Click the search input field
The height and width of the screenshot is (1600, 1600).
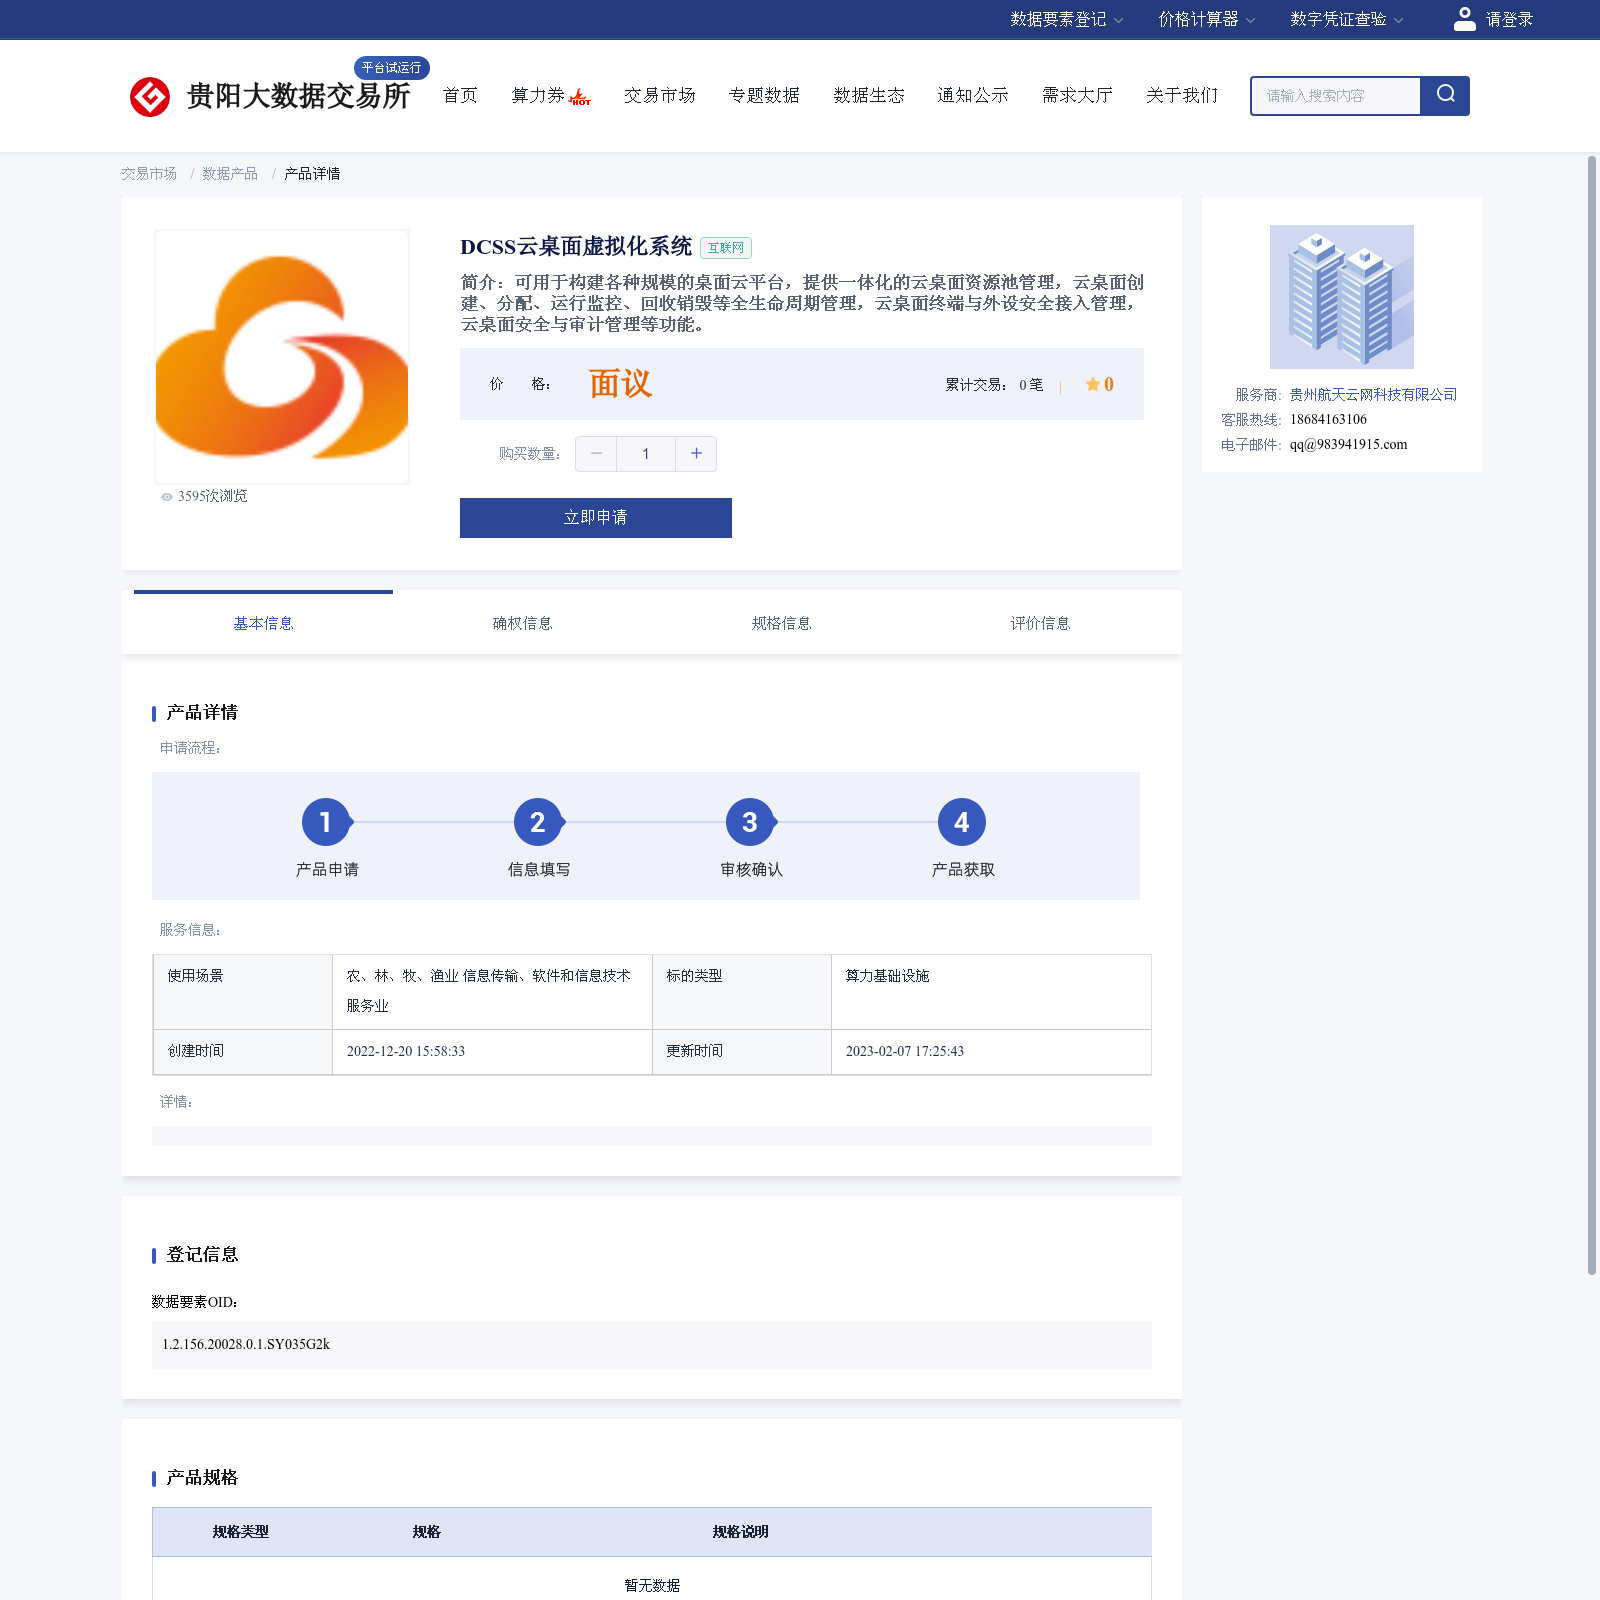1336,96
